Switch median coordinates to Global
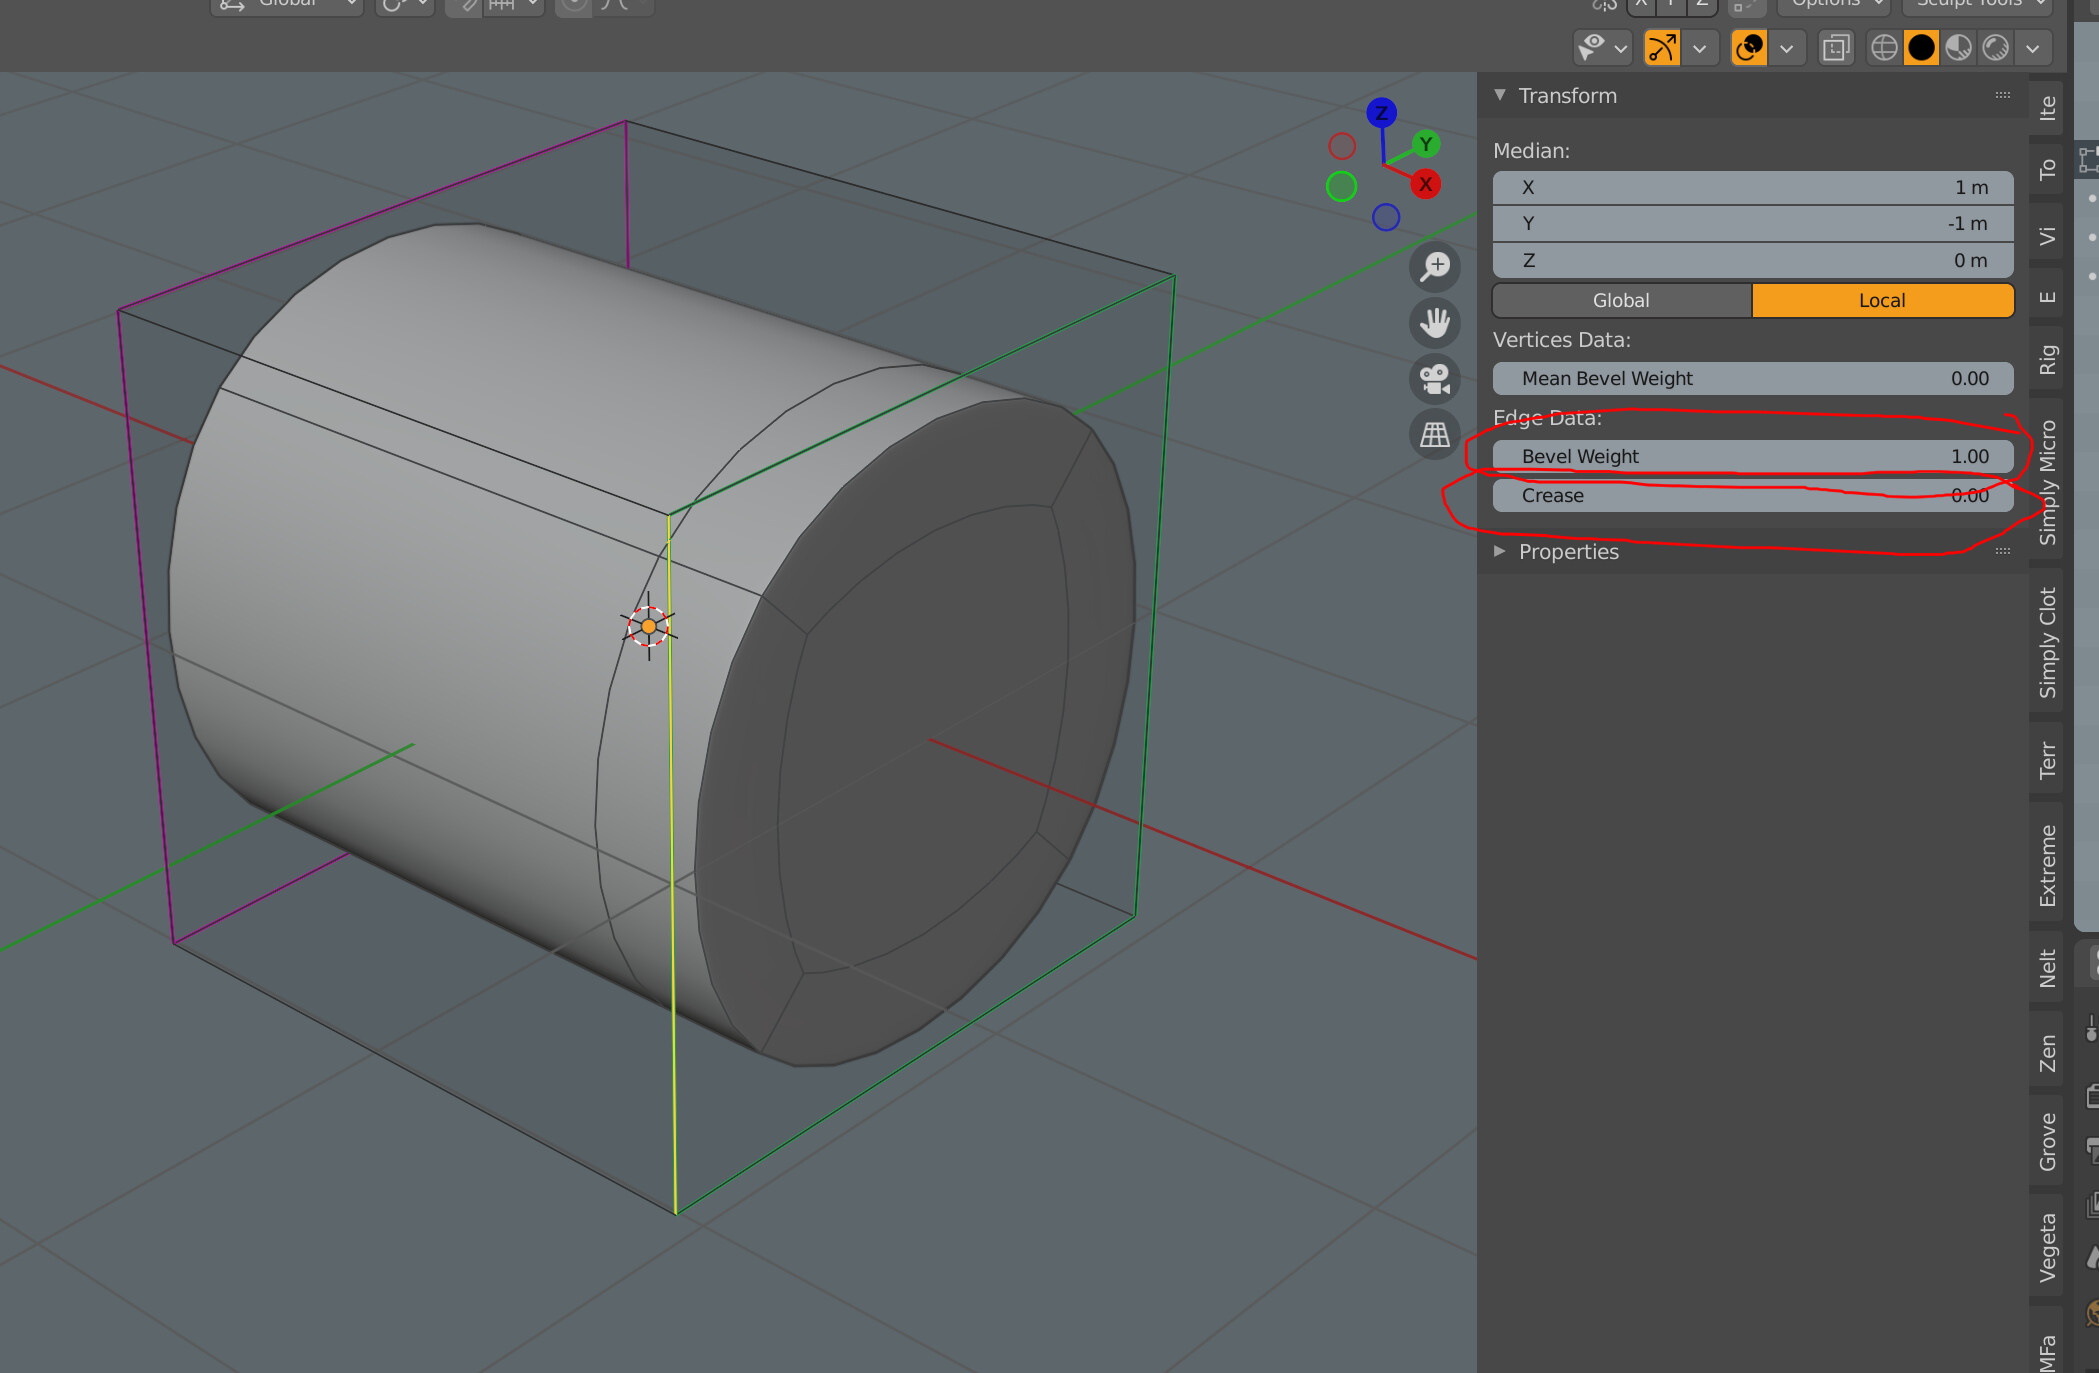The width and height of the screenshot is (2099, 1373). (1621, 300)
